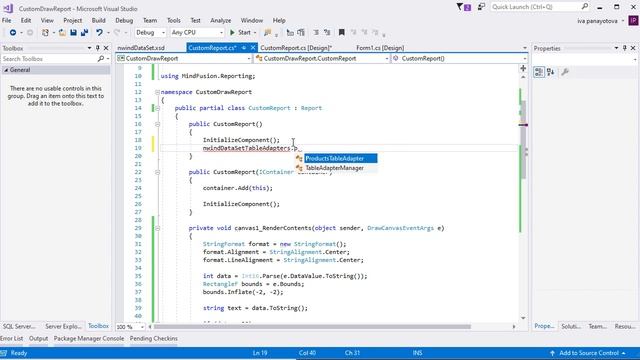The image size is (640, 360).
Task: Open the File menu
Action: point(7,20)
